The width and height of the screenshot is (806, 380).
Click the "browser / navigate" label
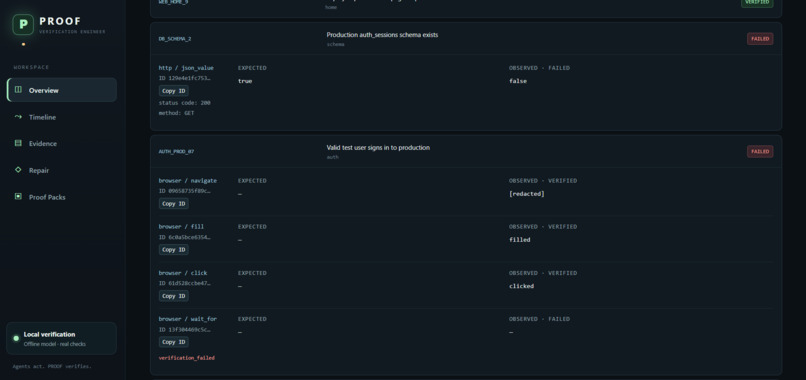tap(188, 180)
